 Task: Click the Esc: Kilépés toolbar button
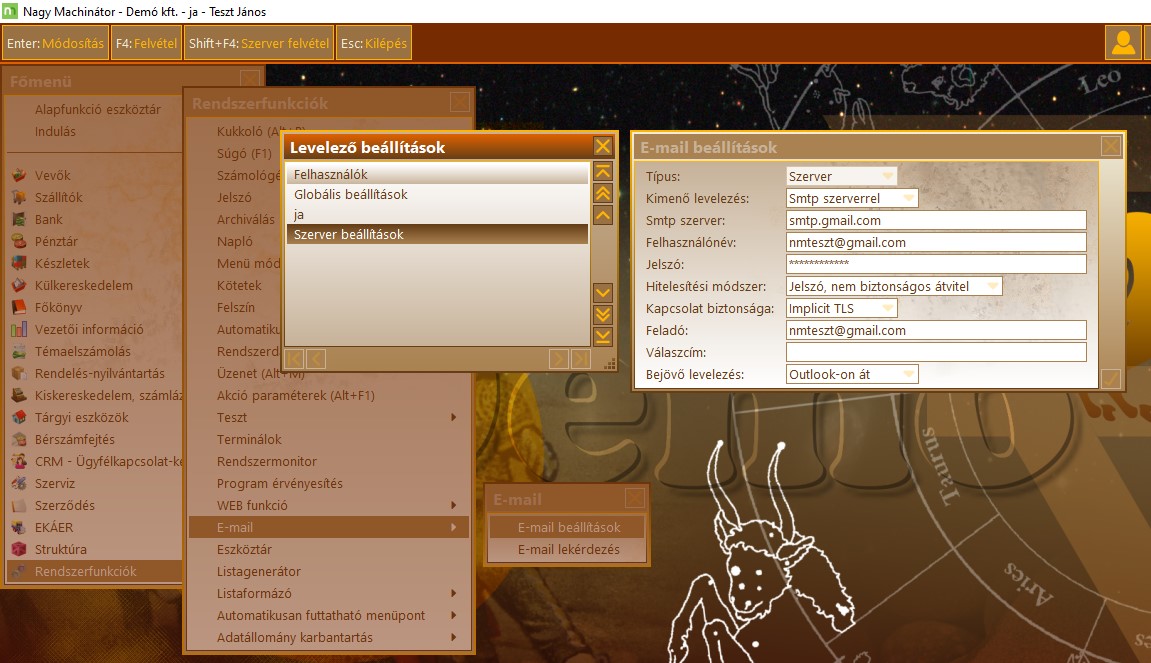tap(374, 43)
